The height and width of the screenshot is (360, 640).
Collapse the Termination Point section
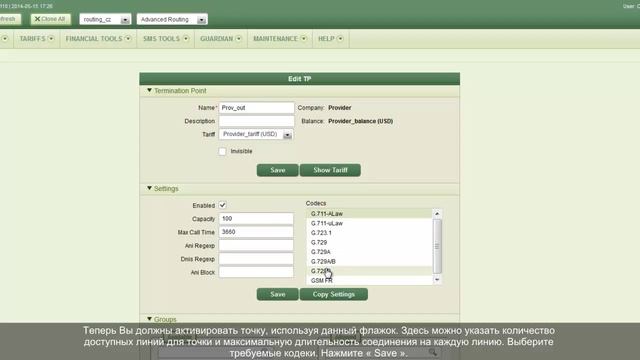pos(149,90)
